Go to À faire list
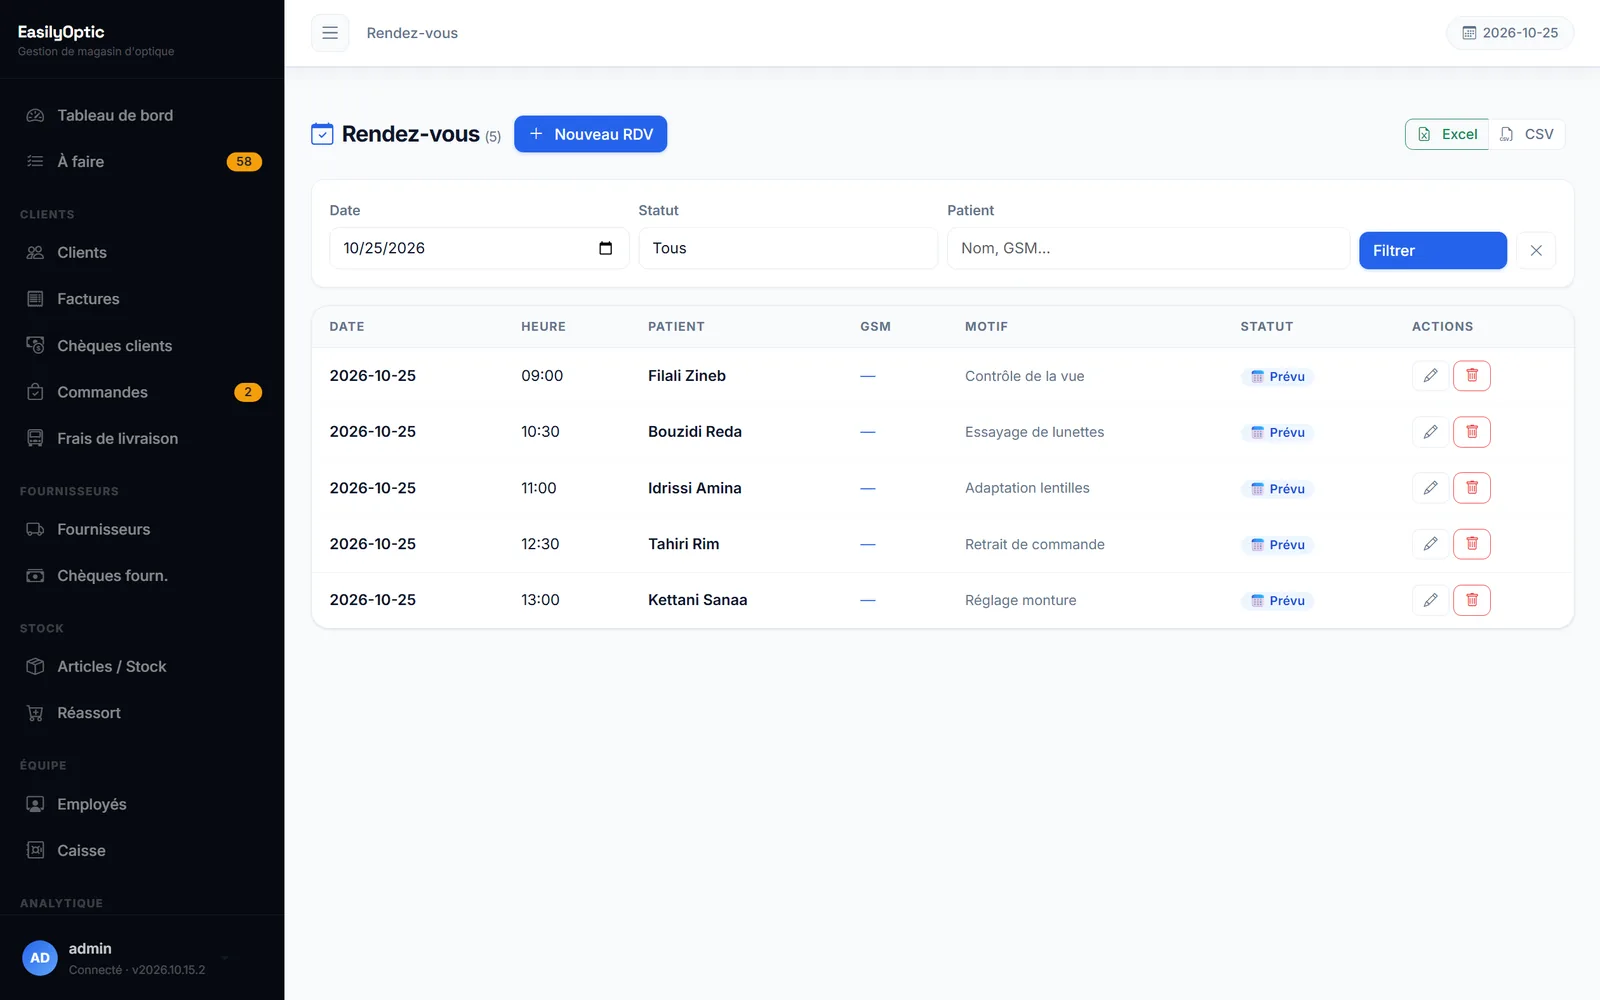 coord(142,161)
